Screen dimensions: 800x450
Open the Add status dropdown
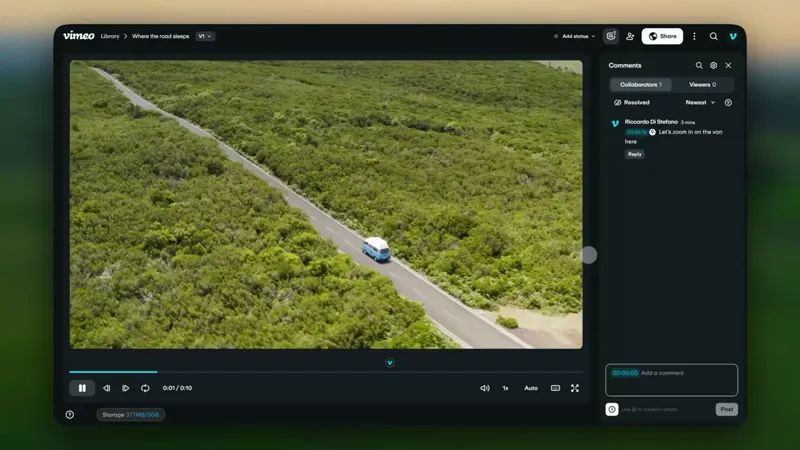click(574, 36)
